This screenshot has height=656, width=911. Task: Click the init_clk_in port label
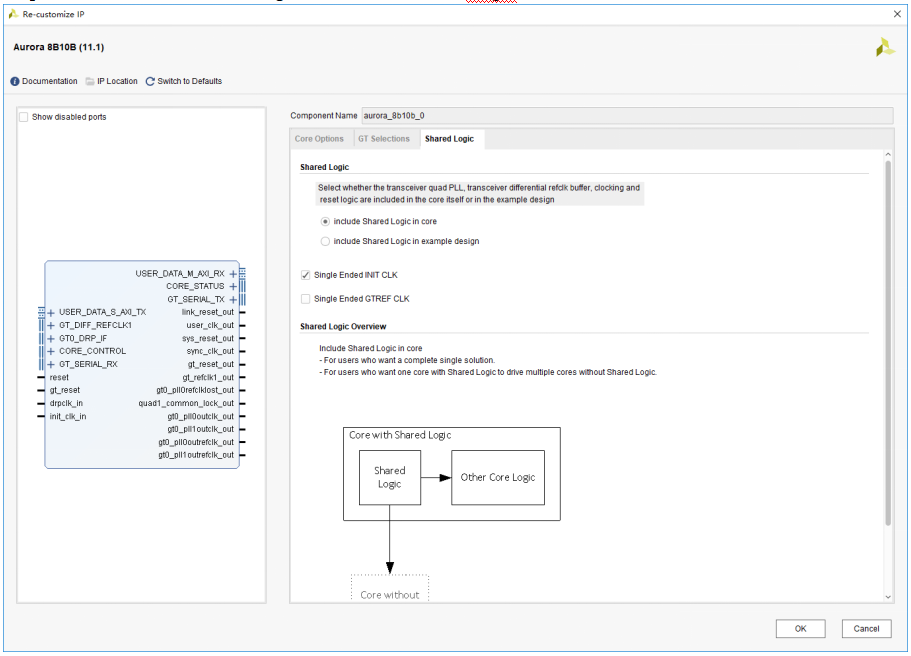(x=67, y=417)
